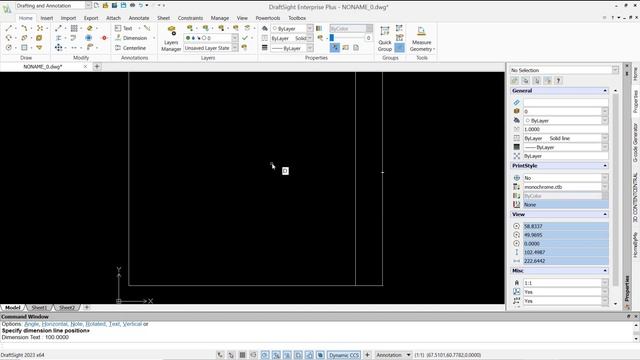Open the No Selection dropdown in Properties panel

tap(615, 70)
